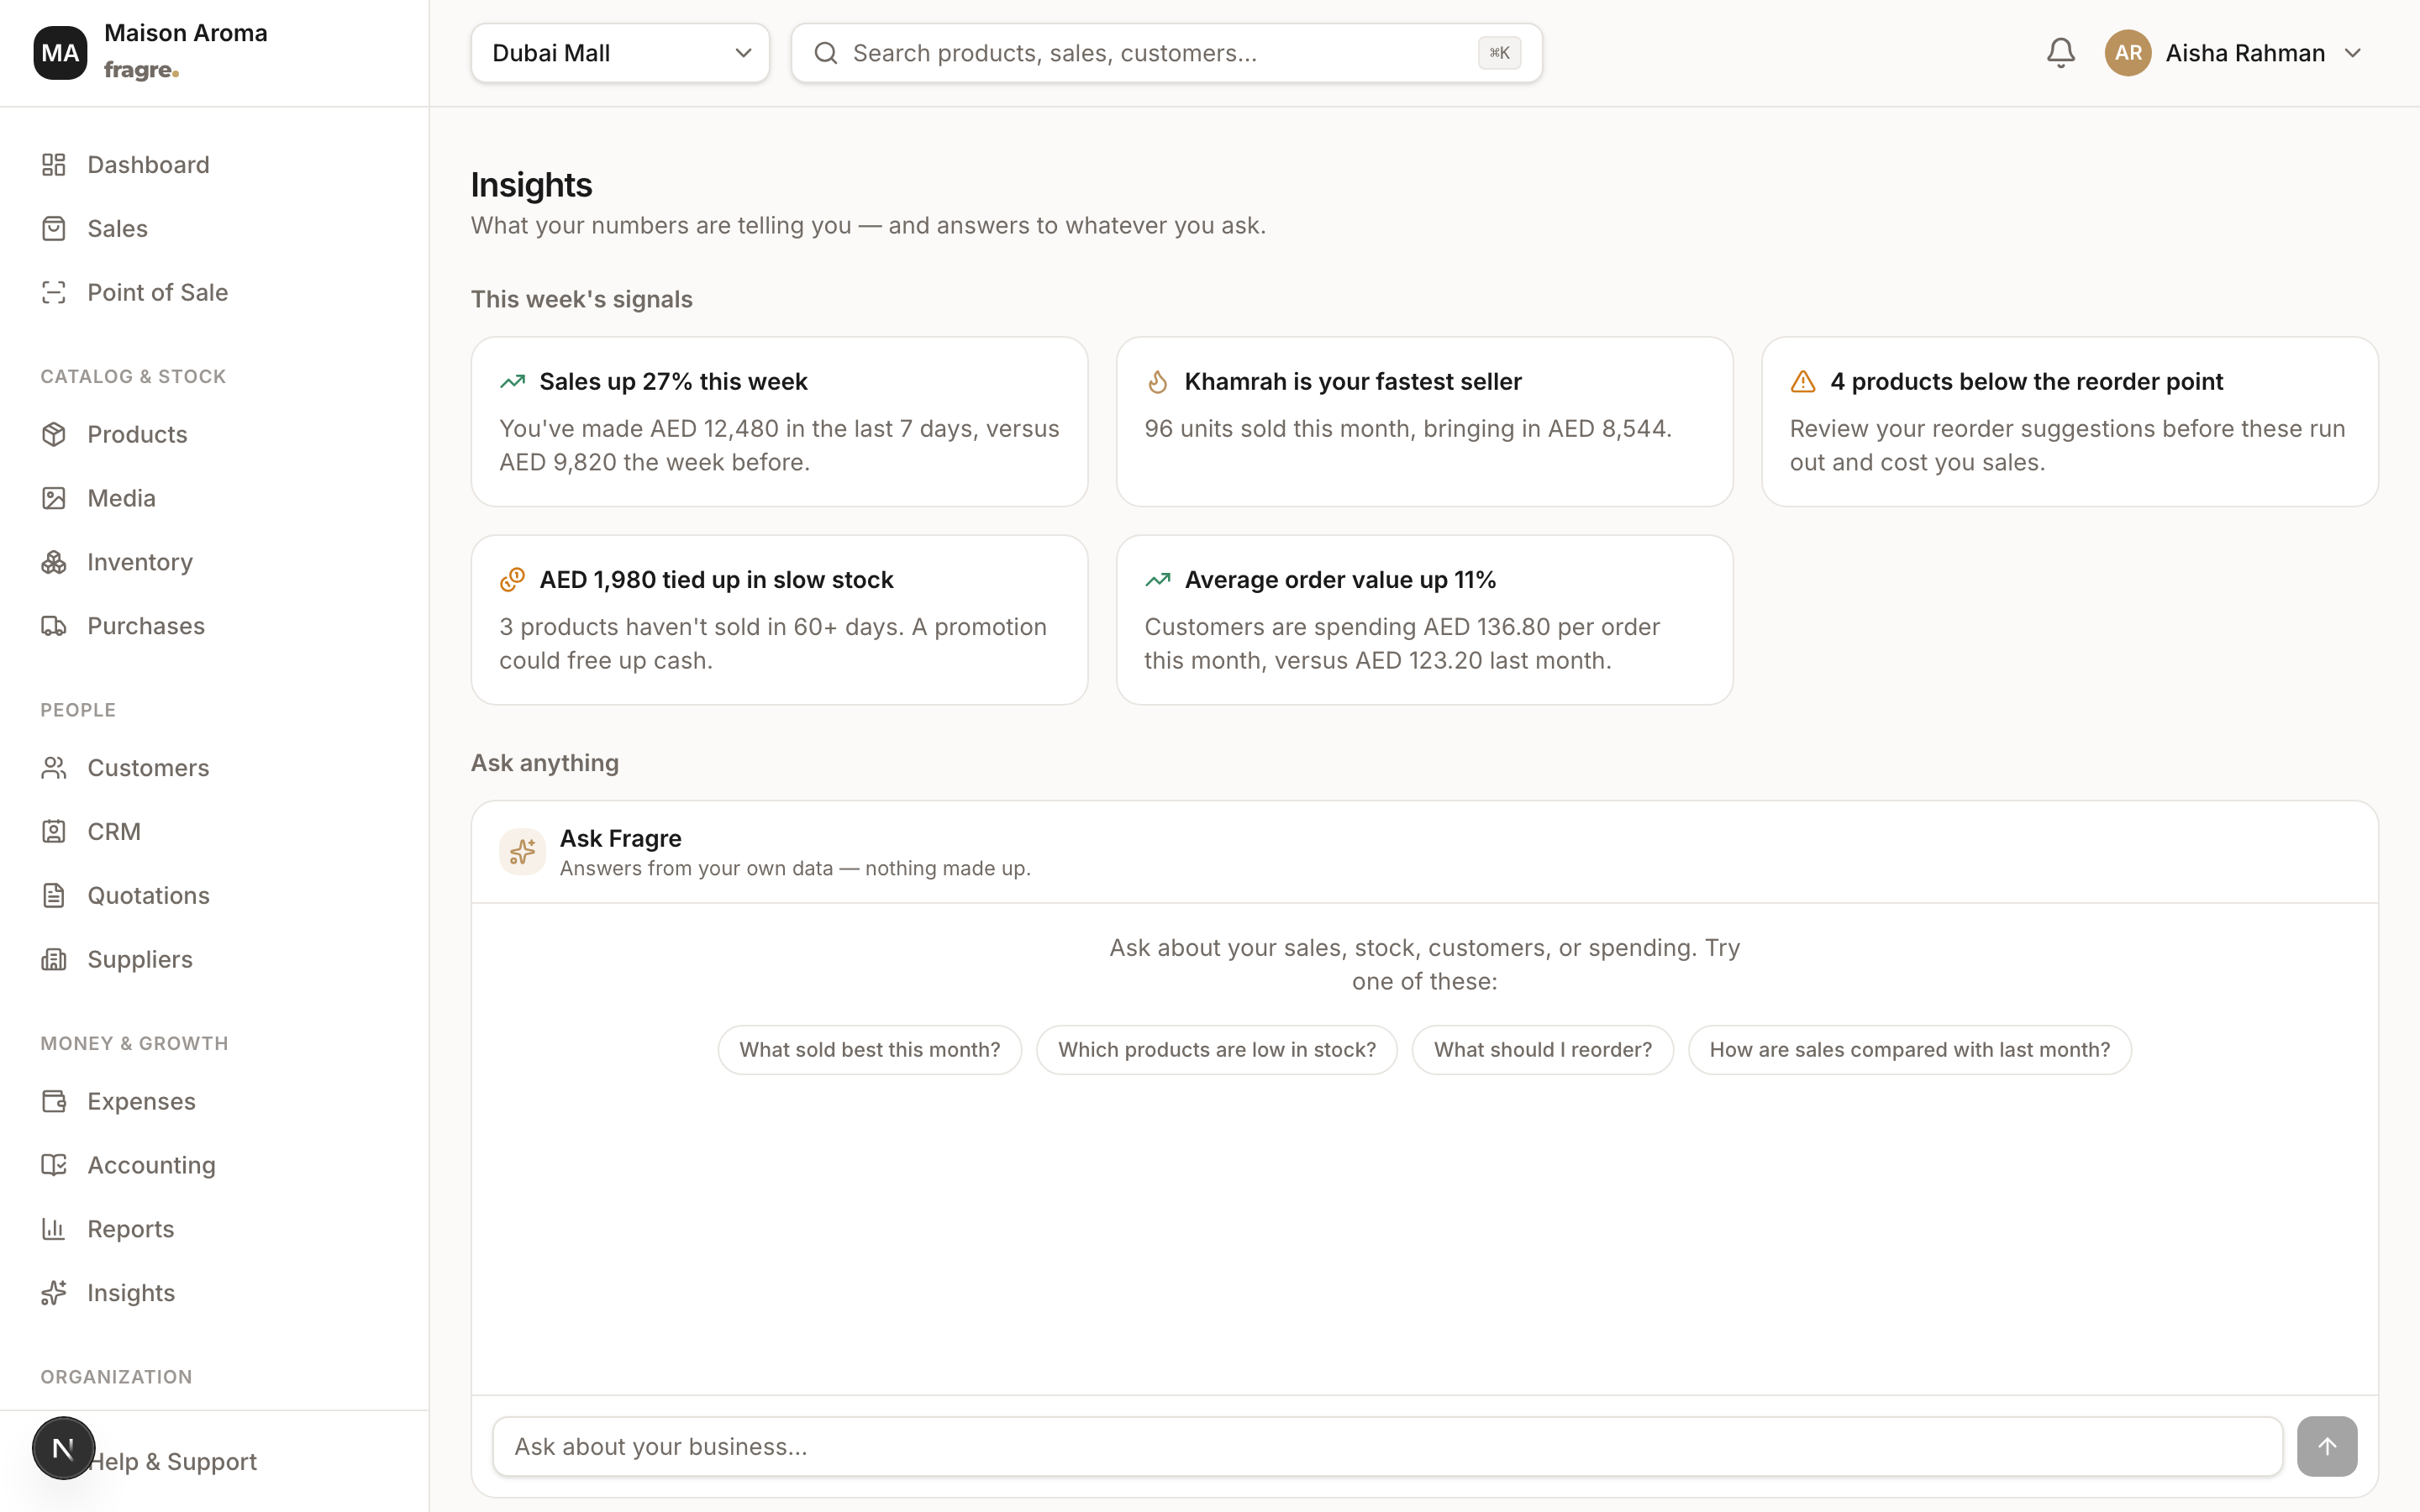The height and width of the screenshot is (1512, 2420).
Task: Open "Average order value up 11%" card
Action: pos(1425,620)
